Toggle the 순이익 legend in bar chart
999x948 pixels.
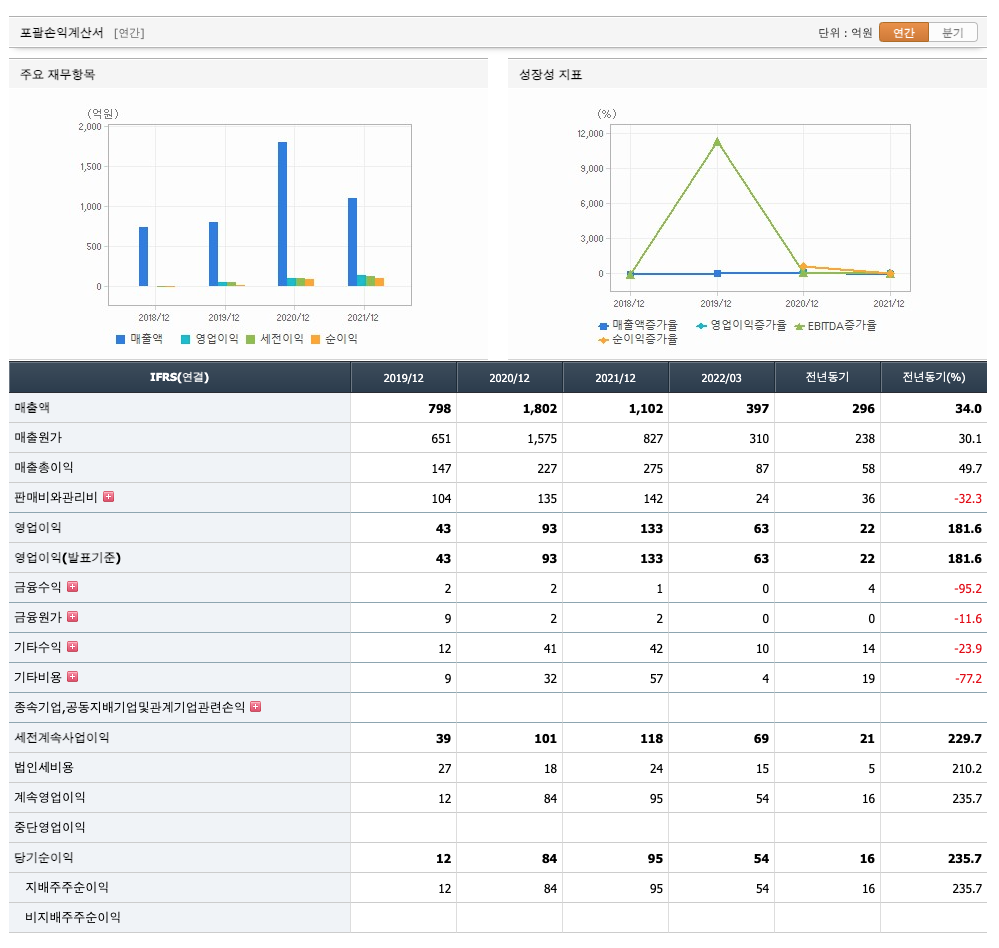(x=334, y=339)
